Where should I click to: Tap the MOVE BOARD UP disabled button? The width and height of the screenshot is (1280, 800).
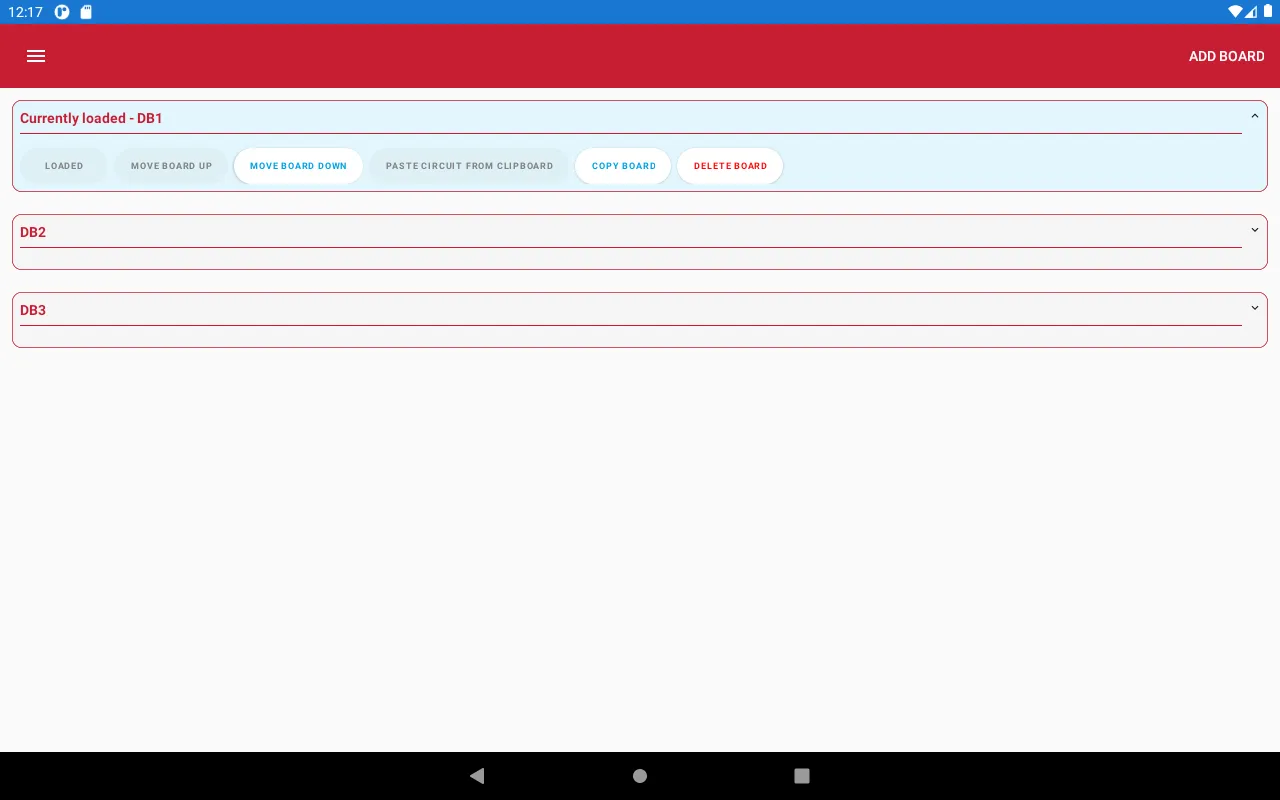[171, 166]
